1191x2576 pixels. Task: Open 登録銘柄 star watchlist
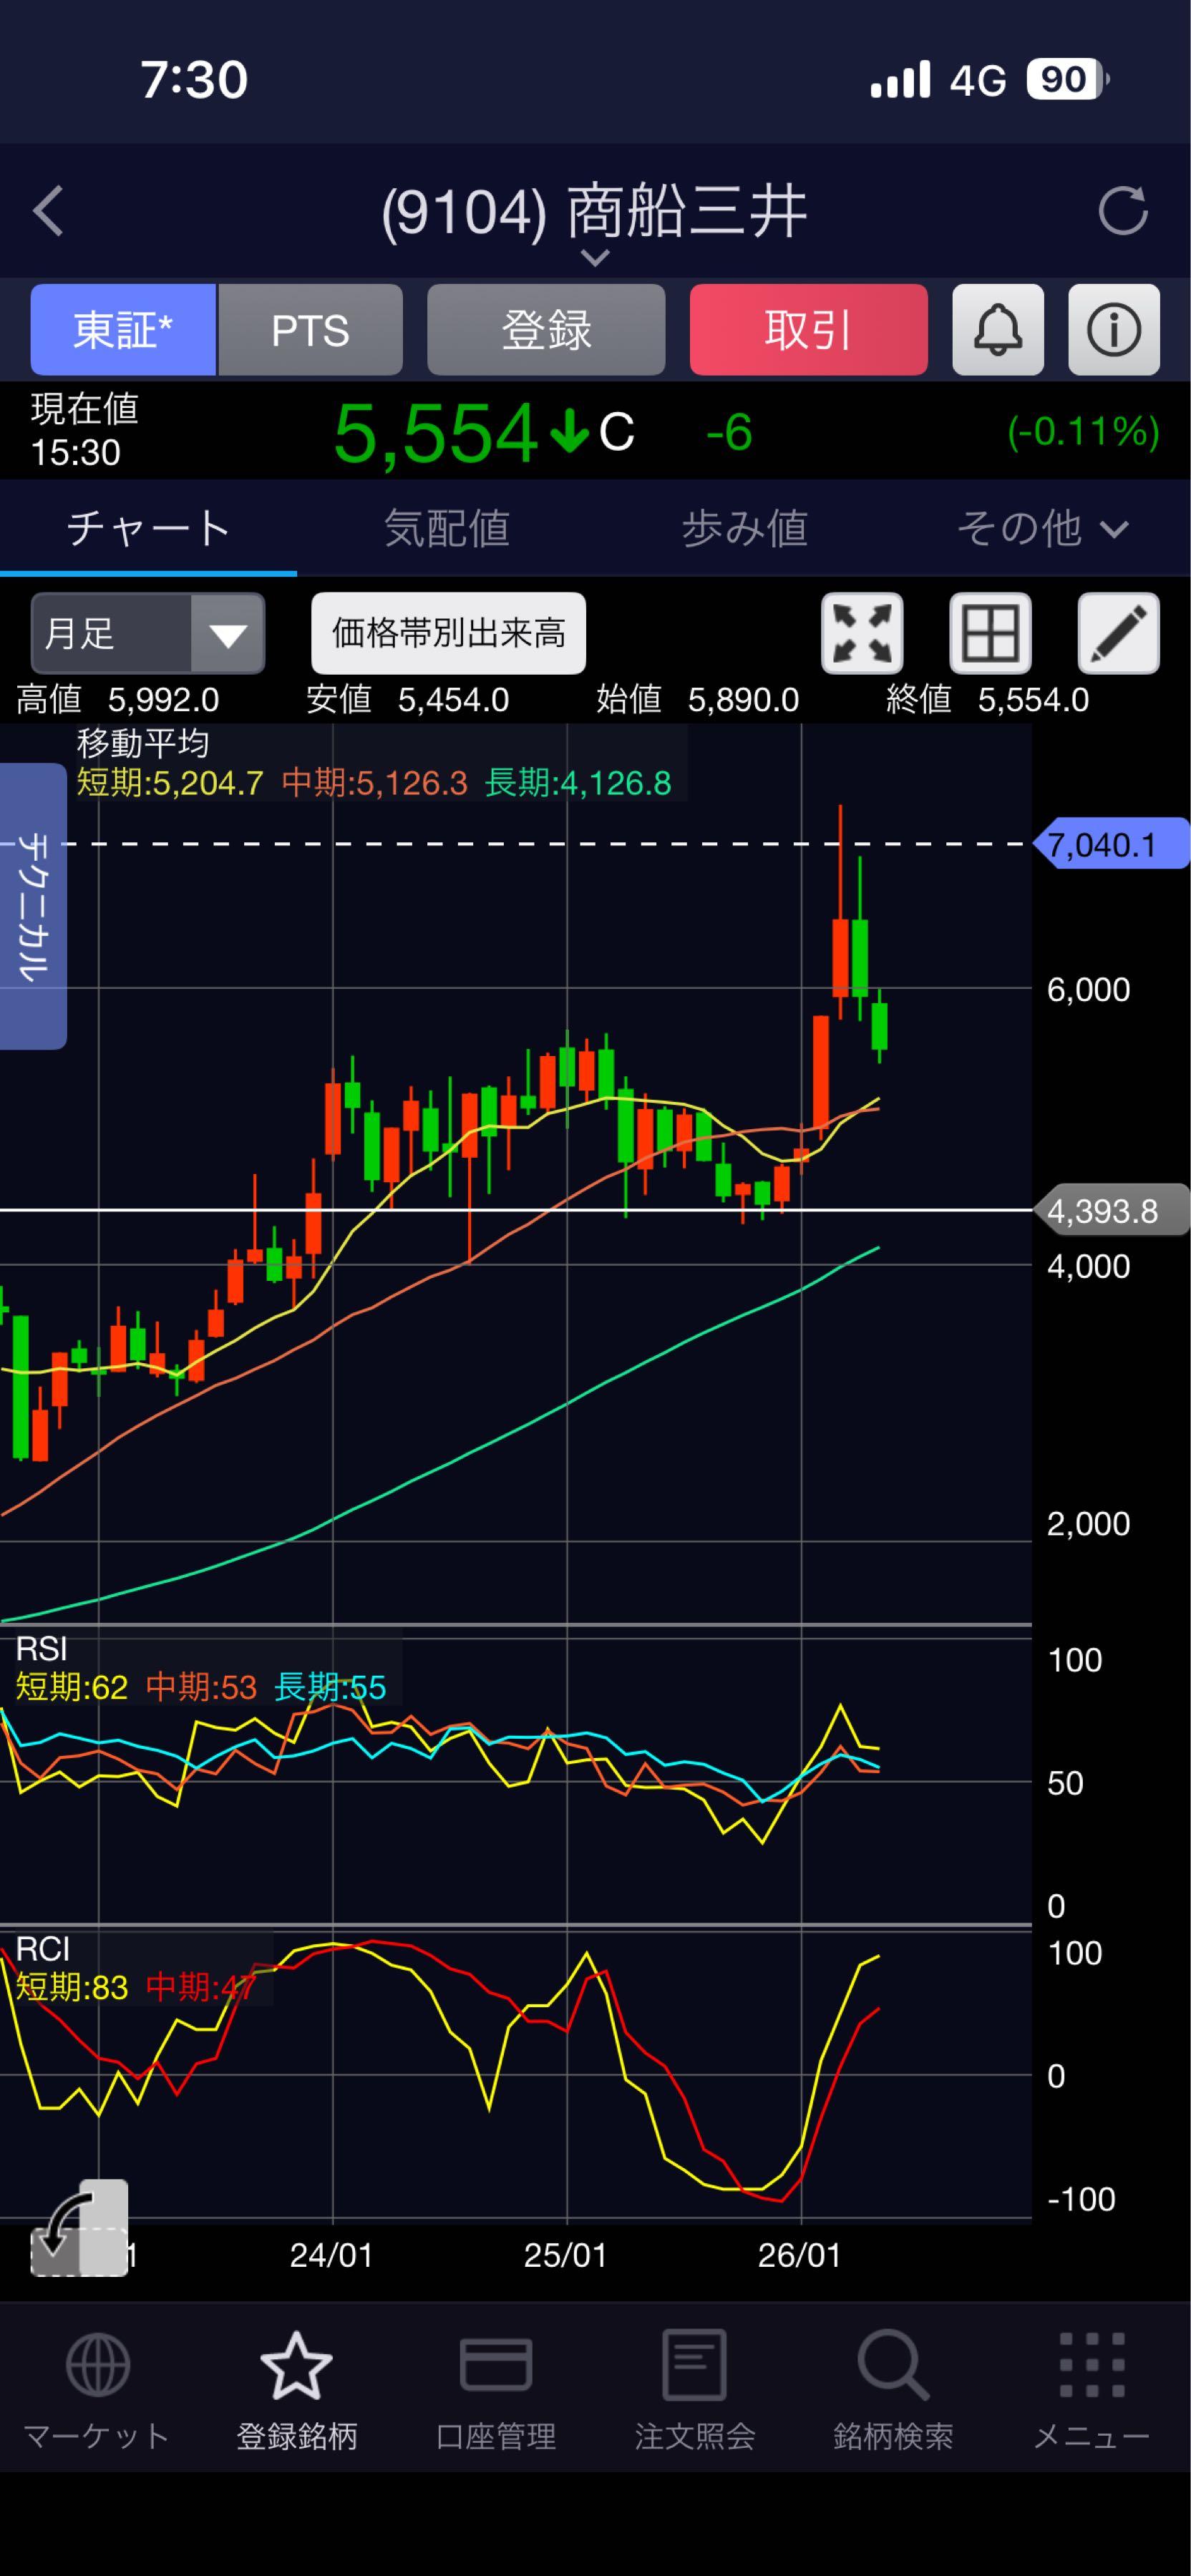click(296, 2390)
